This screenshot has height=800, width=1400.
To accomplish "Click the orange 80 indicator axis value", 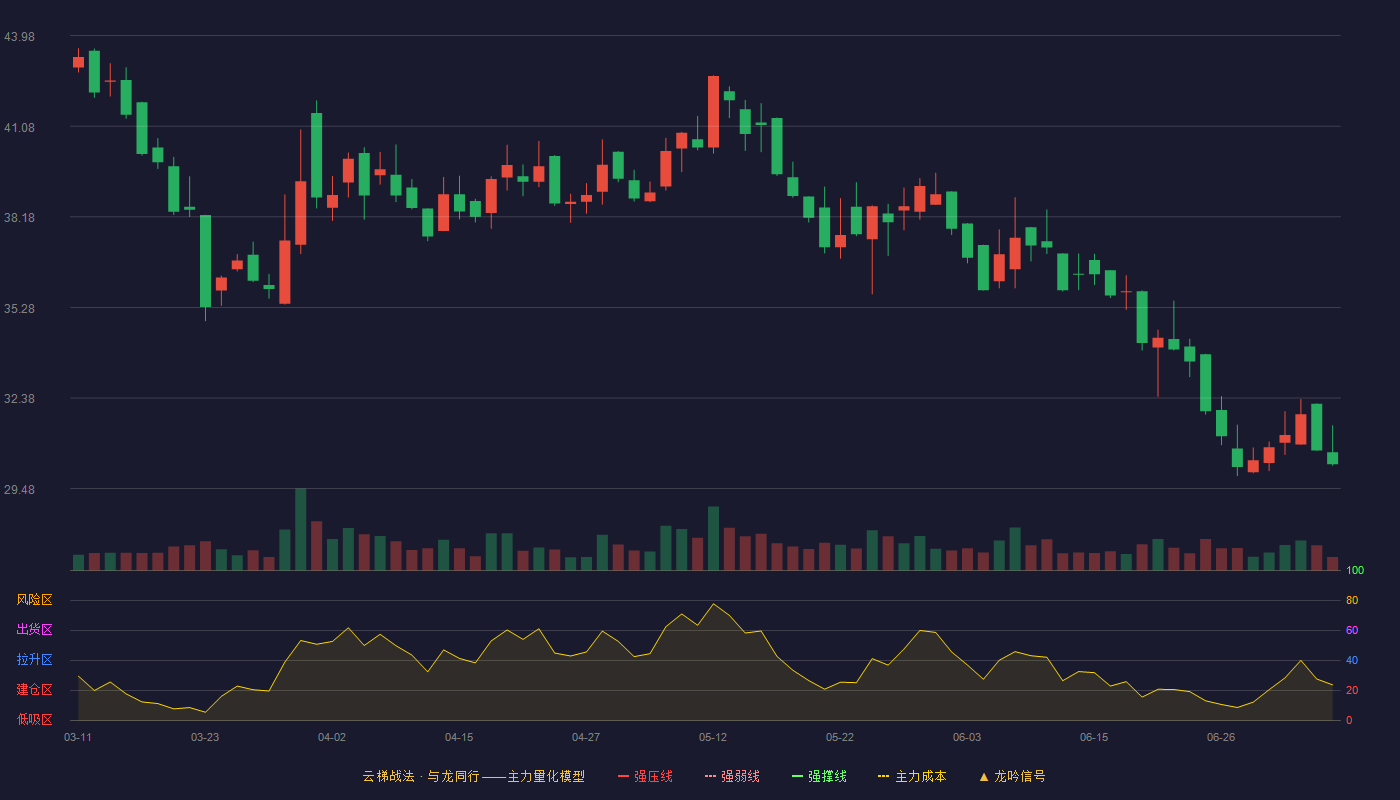I will coord(1352,600).
